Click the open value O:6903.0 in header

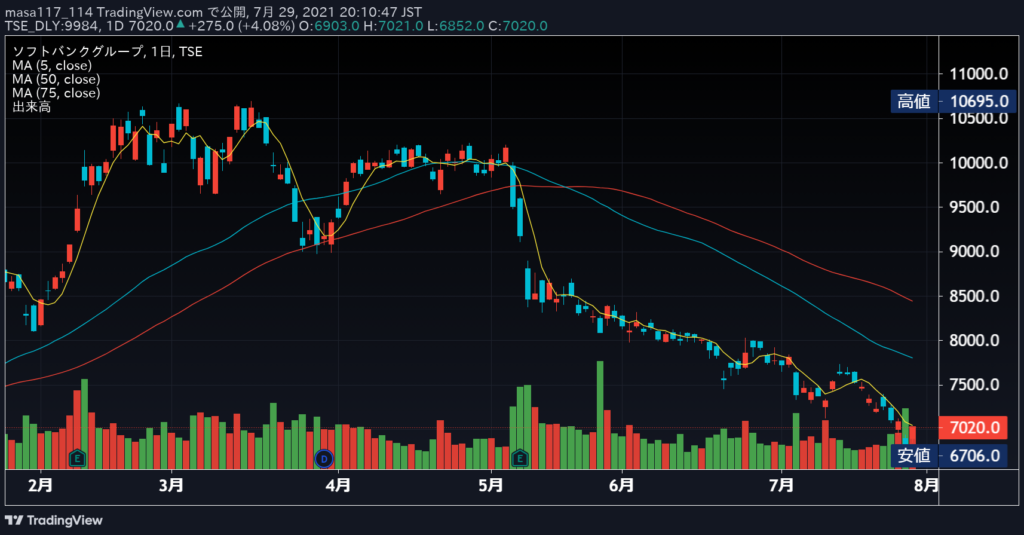tap(329, 26)
